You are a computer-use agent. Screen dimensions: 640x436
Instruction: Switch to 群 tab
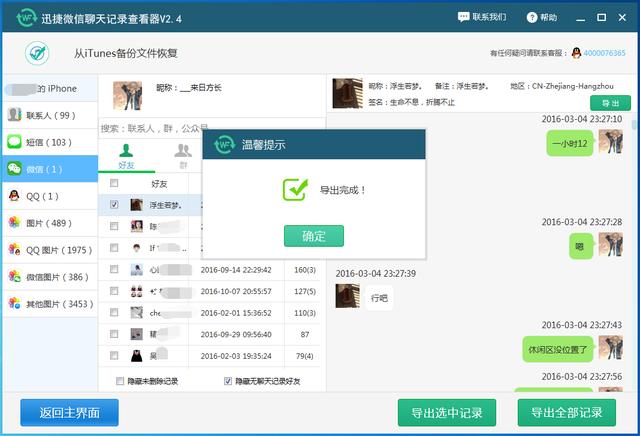(x=183, y=157)
